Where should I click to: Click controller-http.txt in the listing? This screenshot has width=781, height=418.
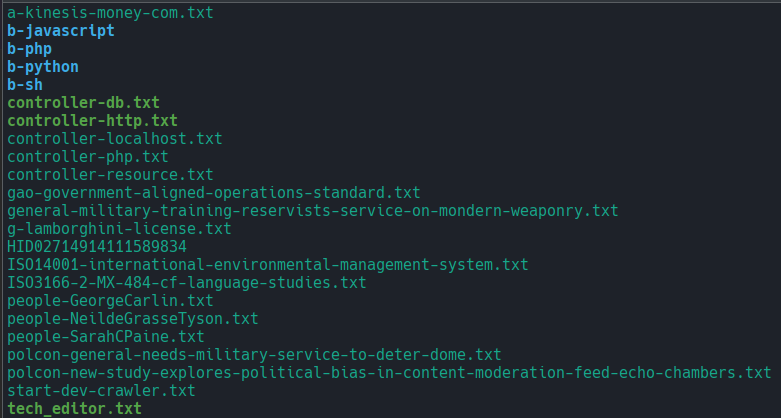92,121
